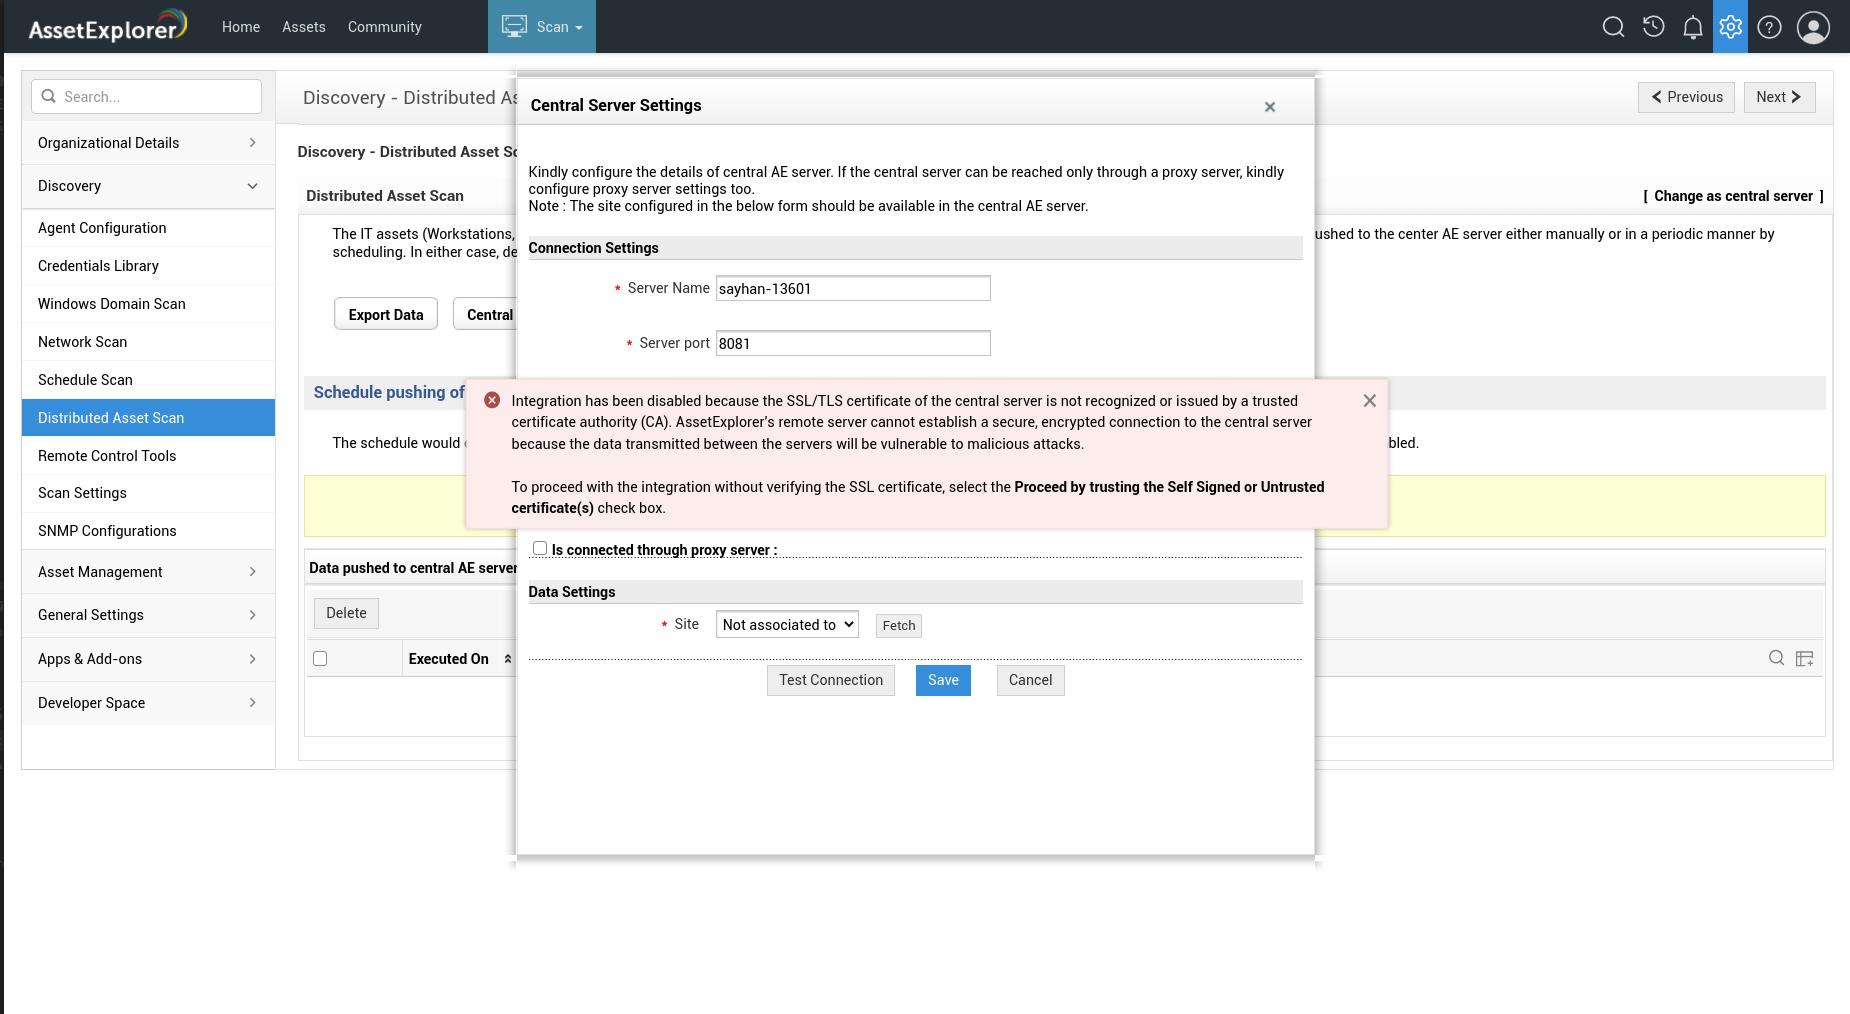This screenshot has height=1014, width=1850.
Task: Open the Scan dropdown in top bar
Action: [x=542, y=27]
